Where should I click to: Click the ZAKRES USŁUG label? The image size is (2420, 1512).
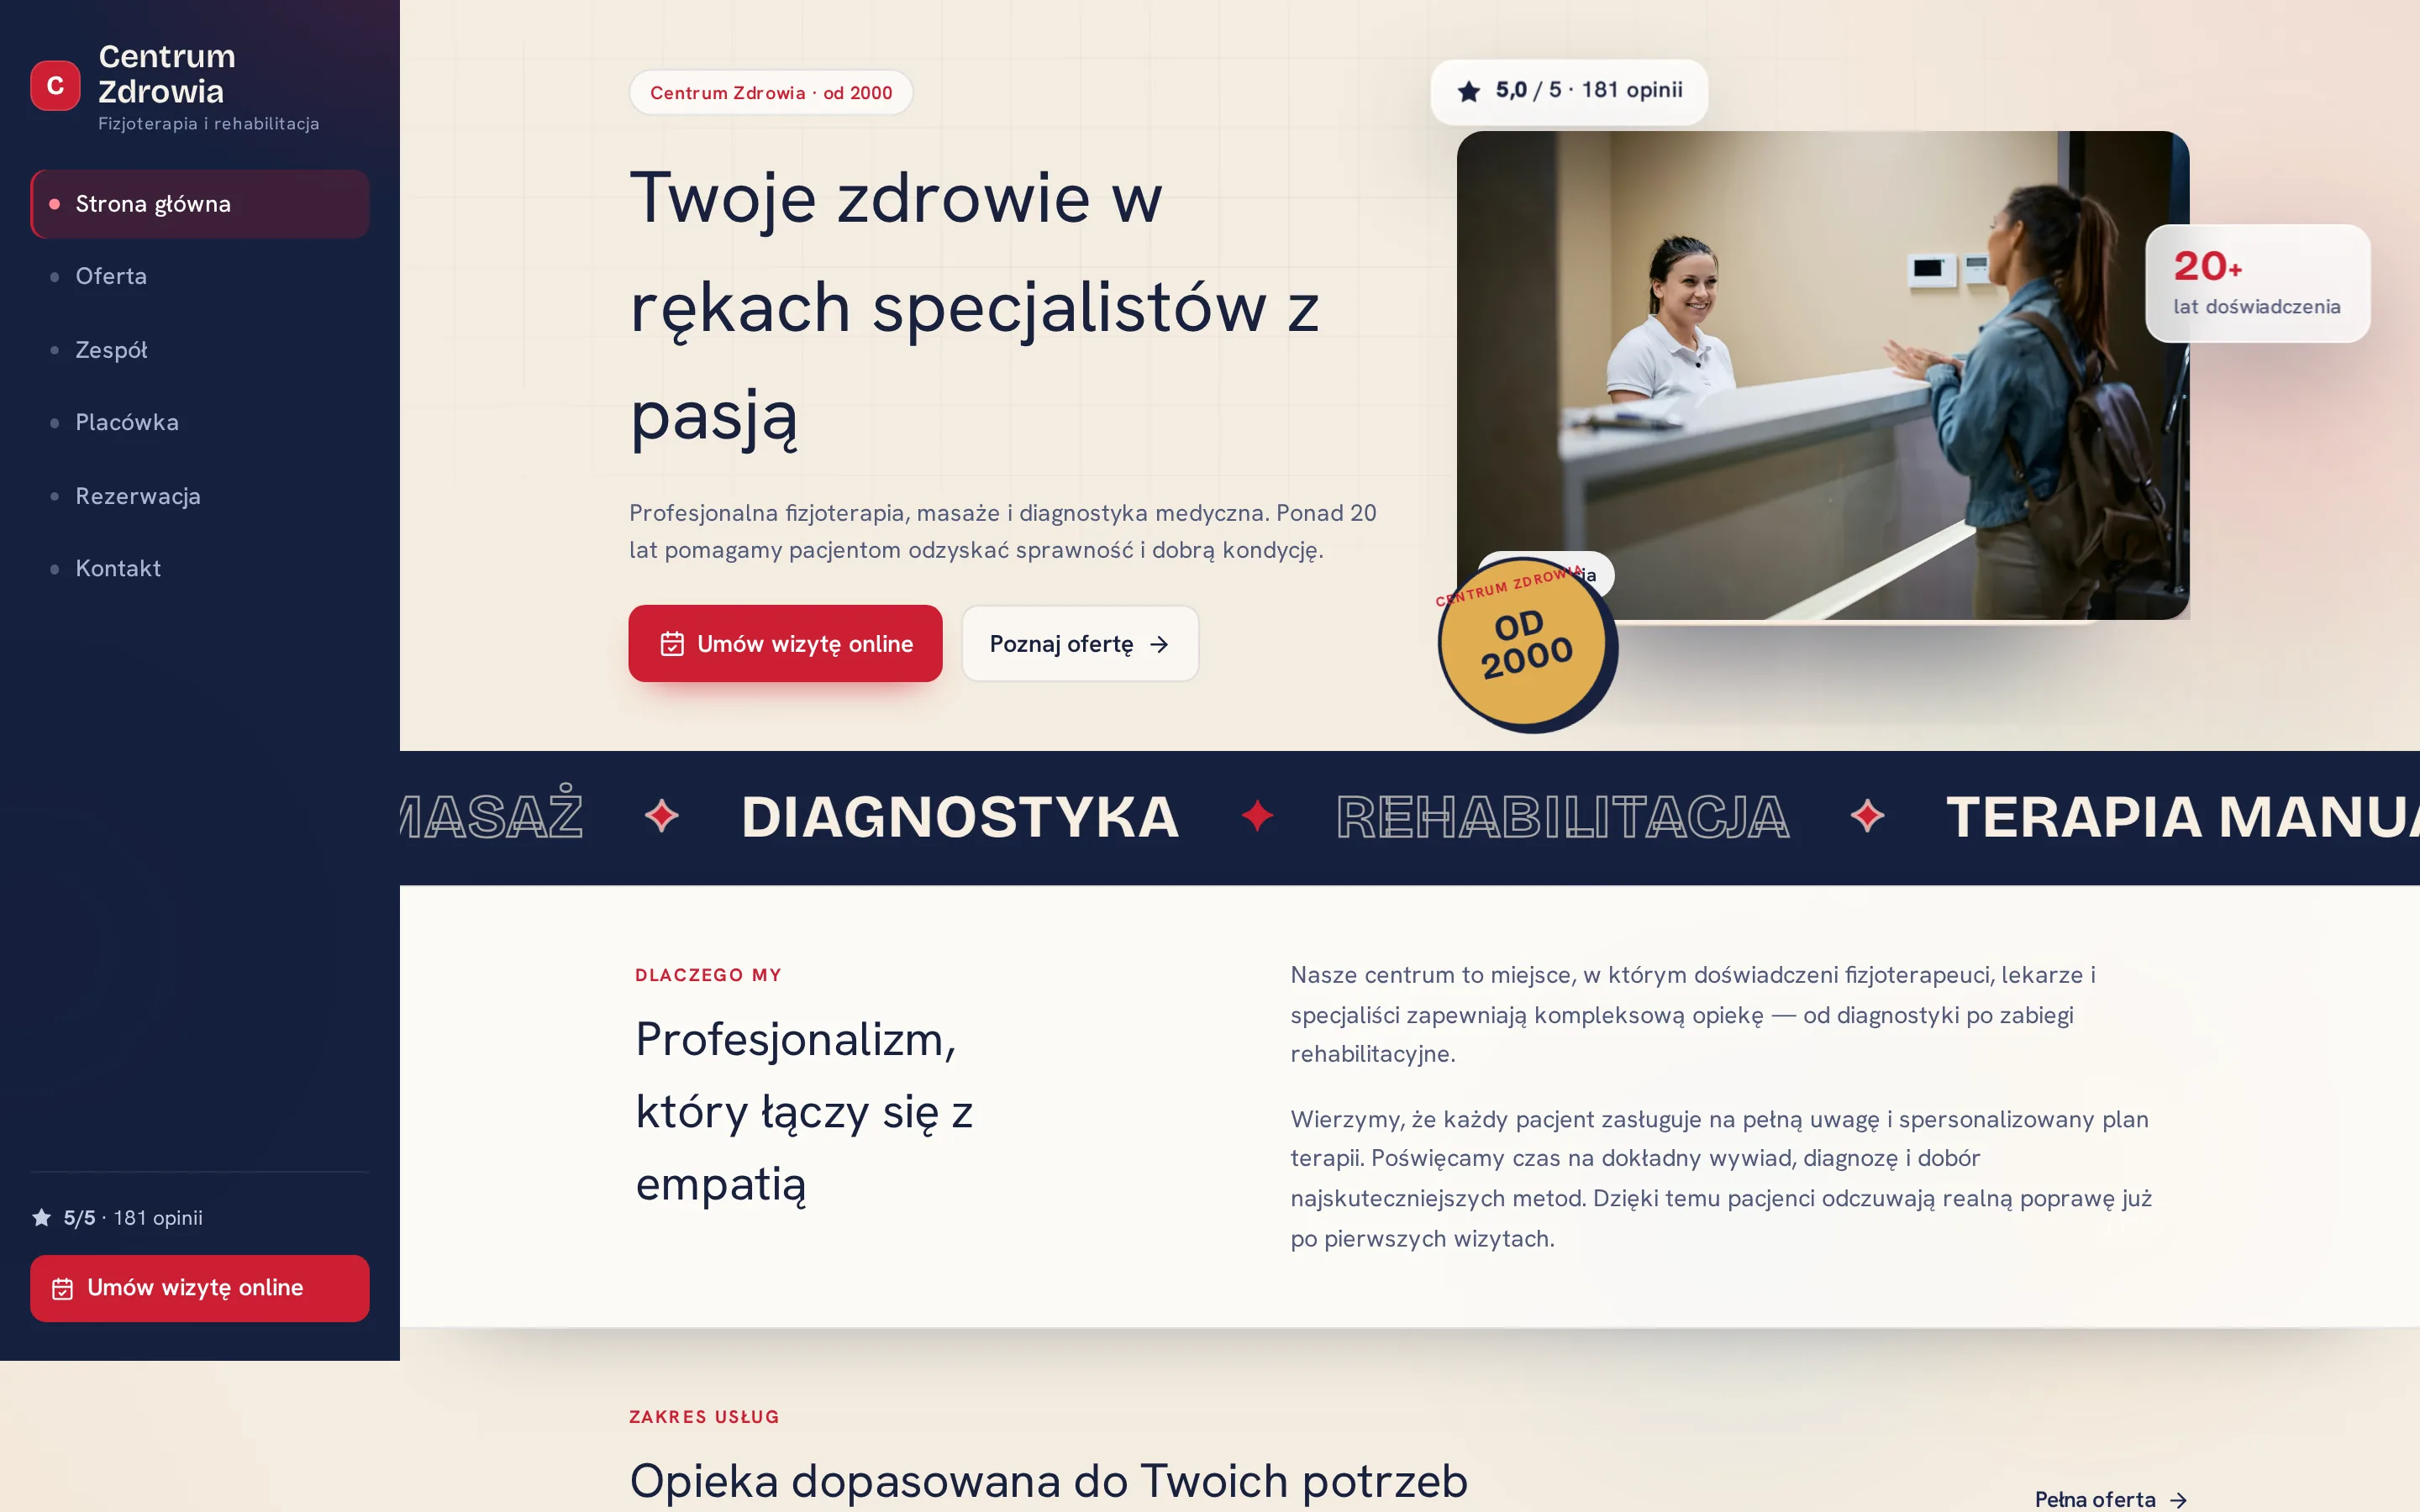(x=704, y=1417)
